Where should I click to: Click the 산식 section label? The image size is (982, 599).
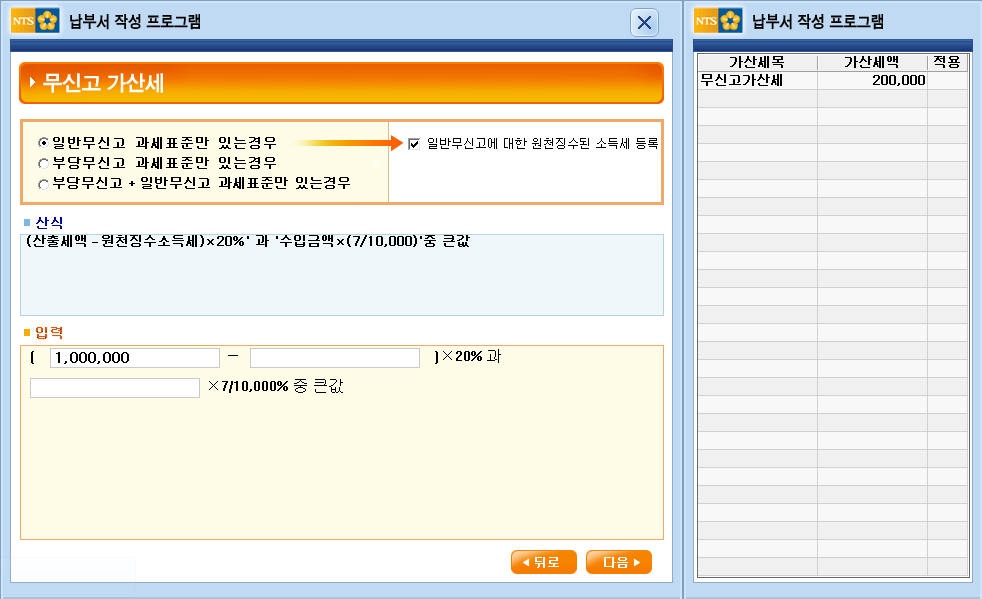(x=49, y=222)
